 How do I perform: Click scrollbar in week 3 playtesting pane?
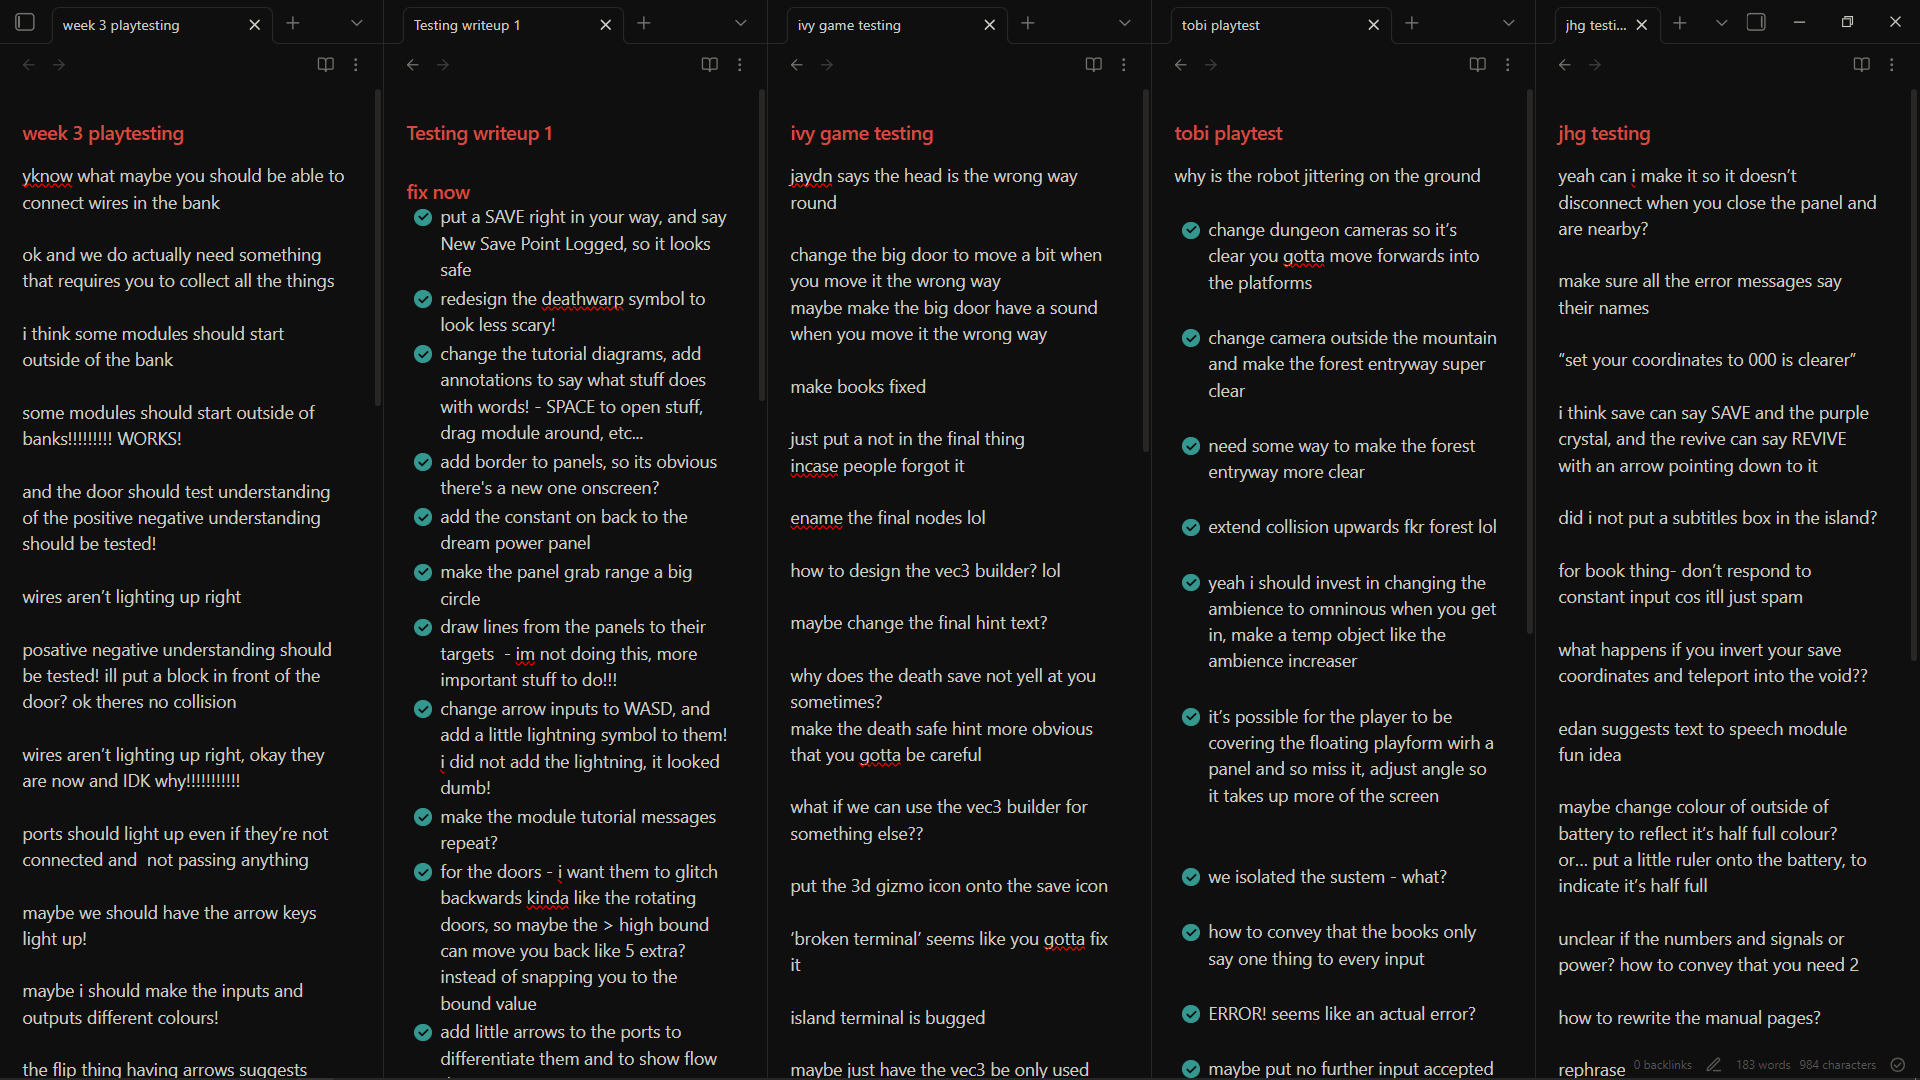(378, 250)
